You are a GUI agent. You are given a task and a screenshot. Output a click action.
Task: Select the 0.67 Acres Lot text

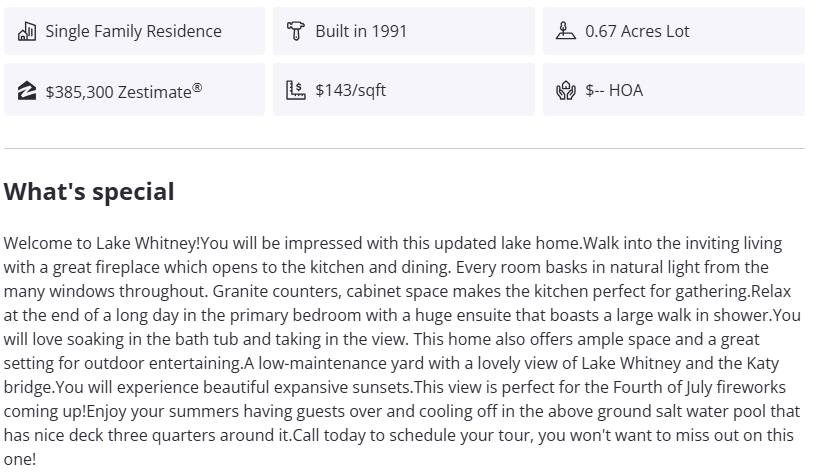(637, 31)
